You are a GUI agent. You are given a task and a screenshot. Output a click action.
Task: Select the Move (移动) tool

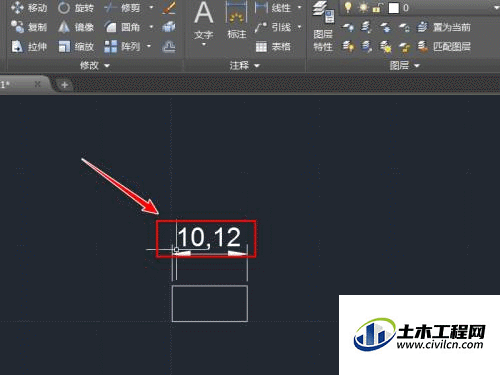pos(29,8)
